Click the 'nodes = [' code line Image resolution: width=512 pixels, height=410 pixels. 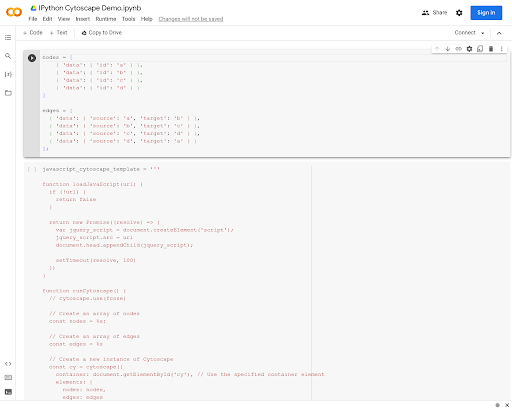point(57,57)
